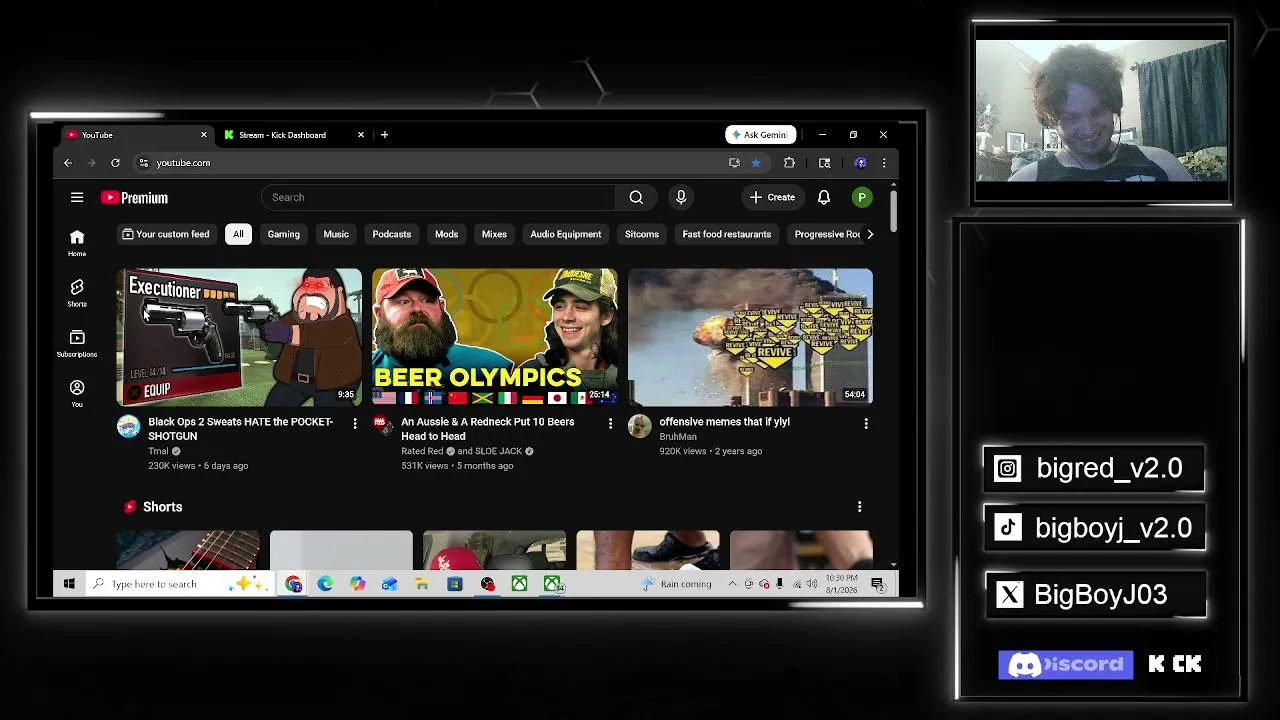Open BruhMan channel avatar

639,427
